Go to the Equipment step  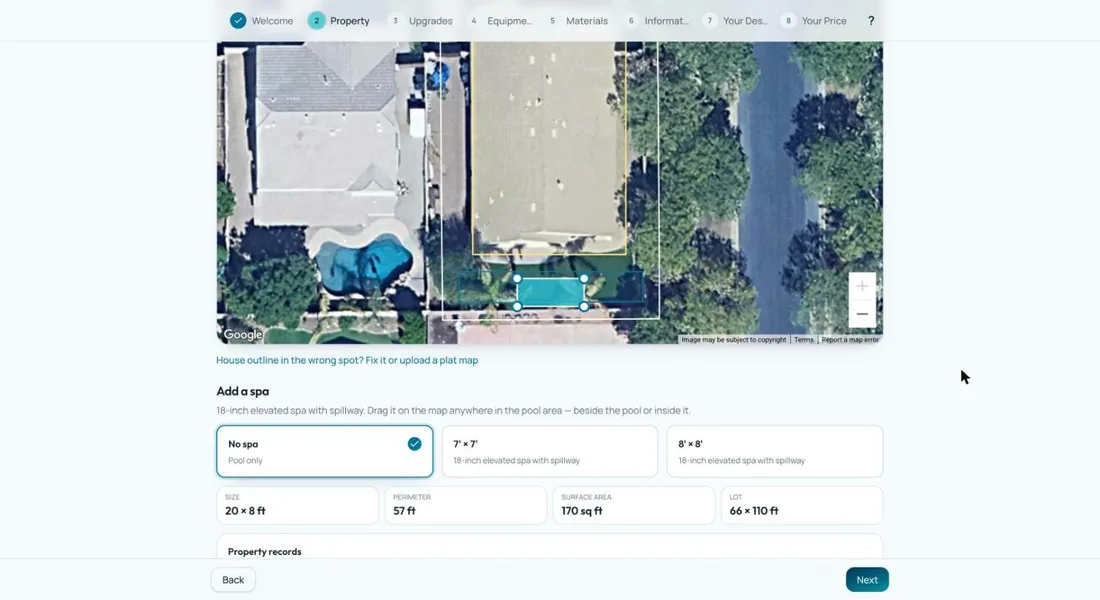click(x=499, y=21)
